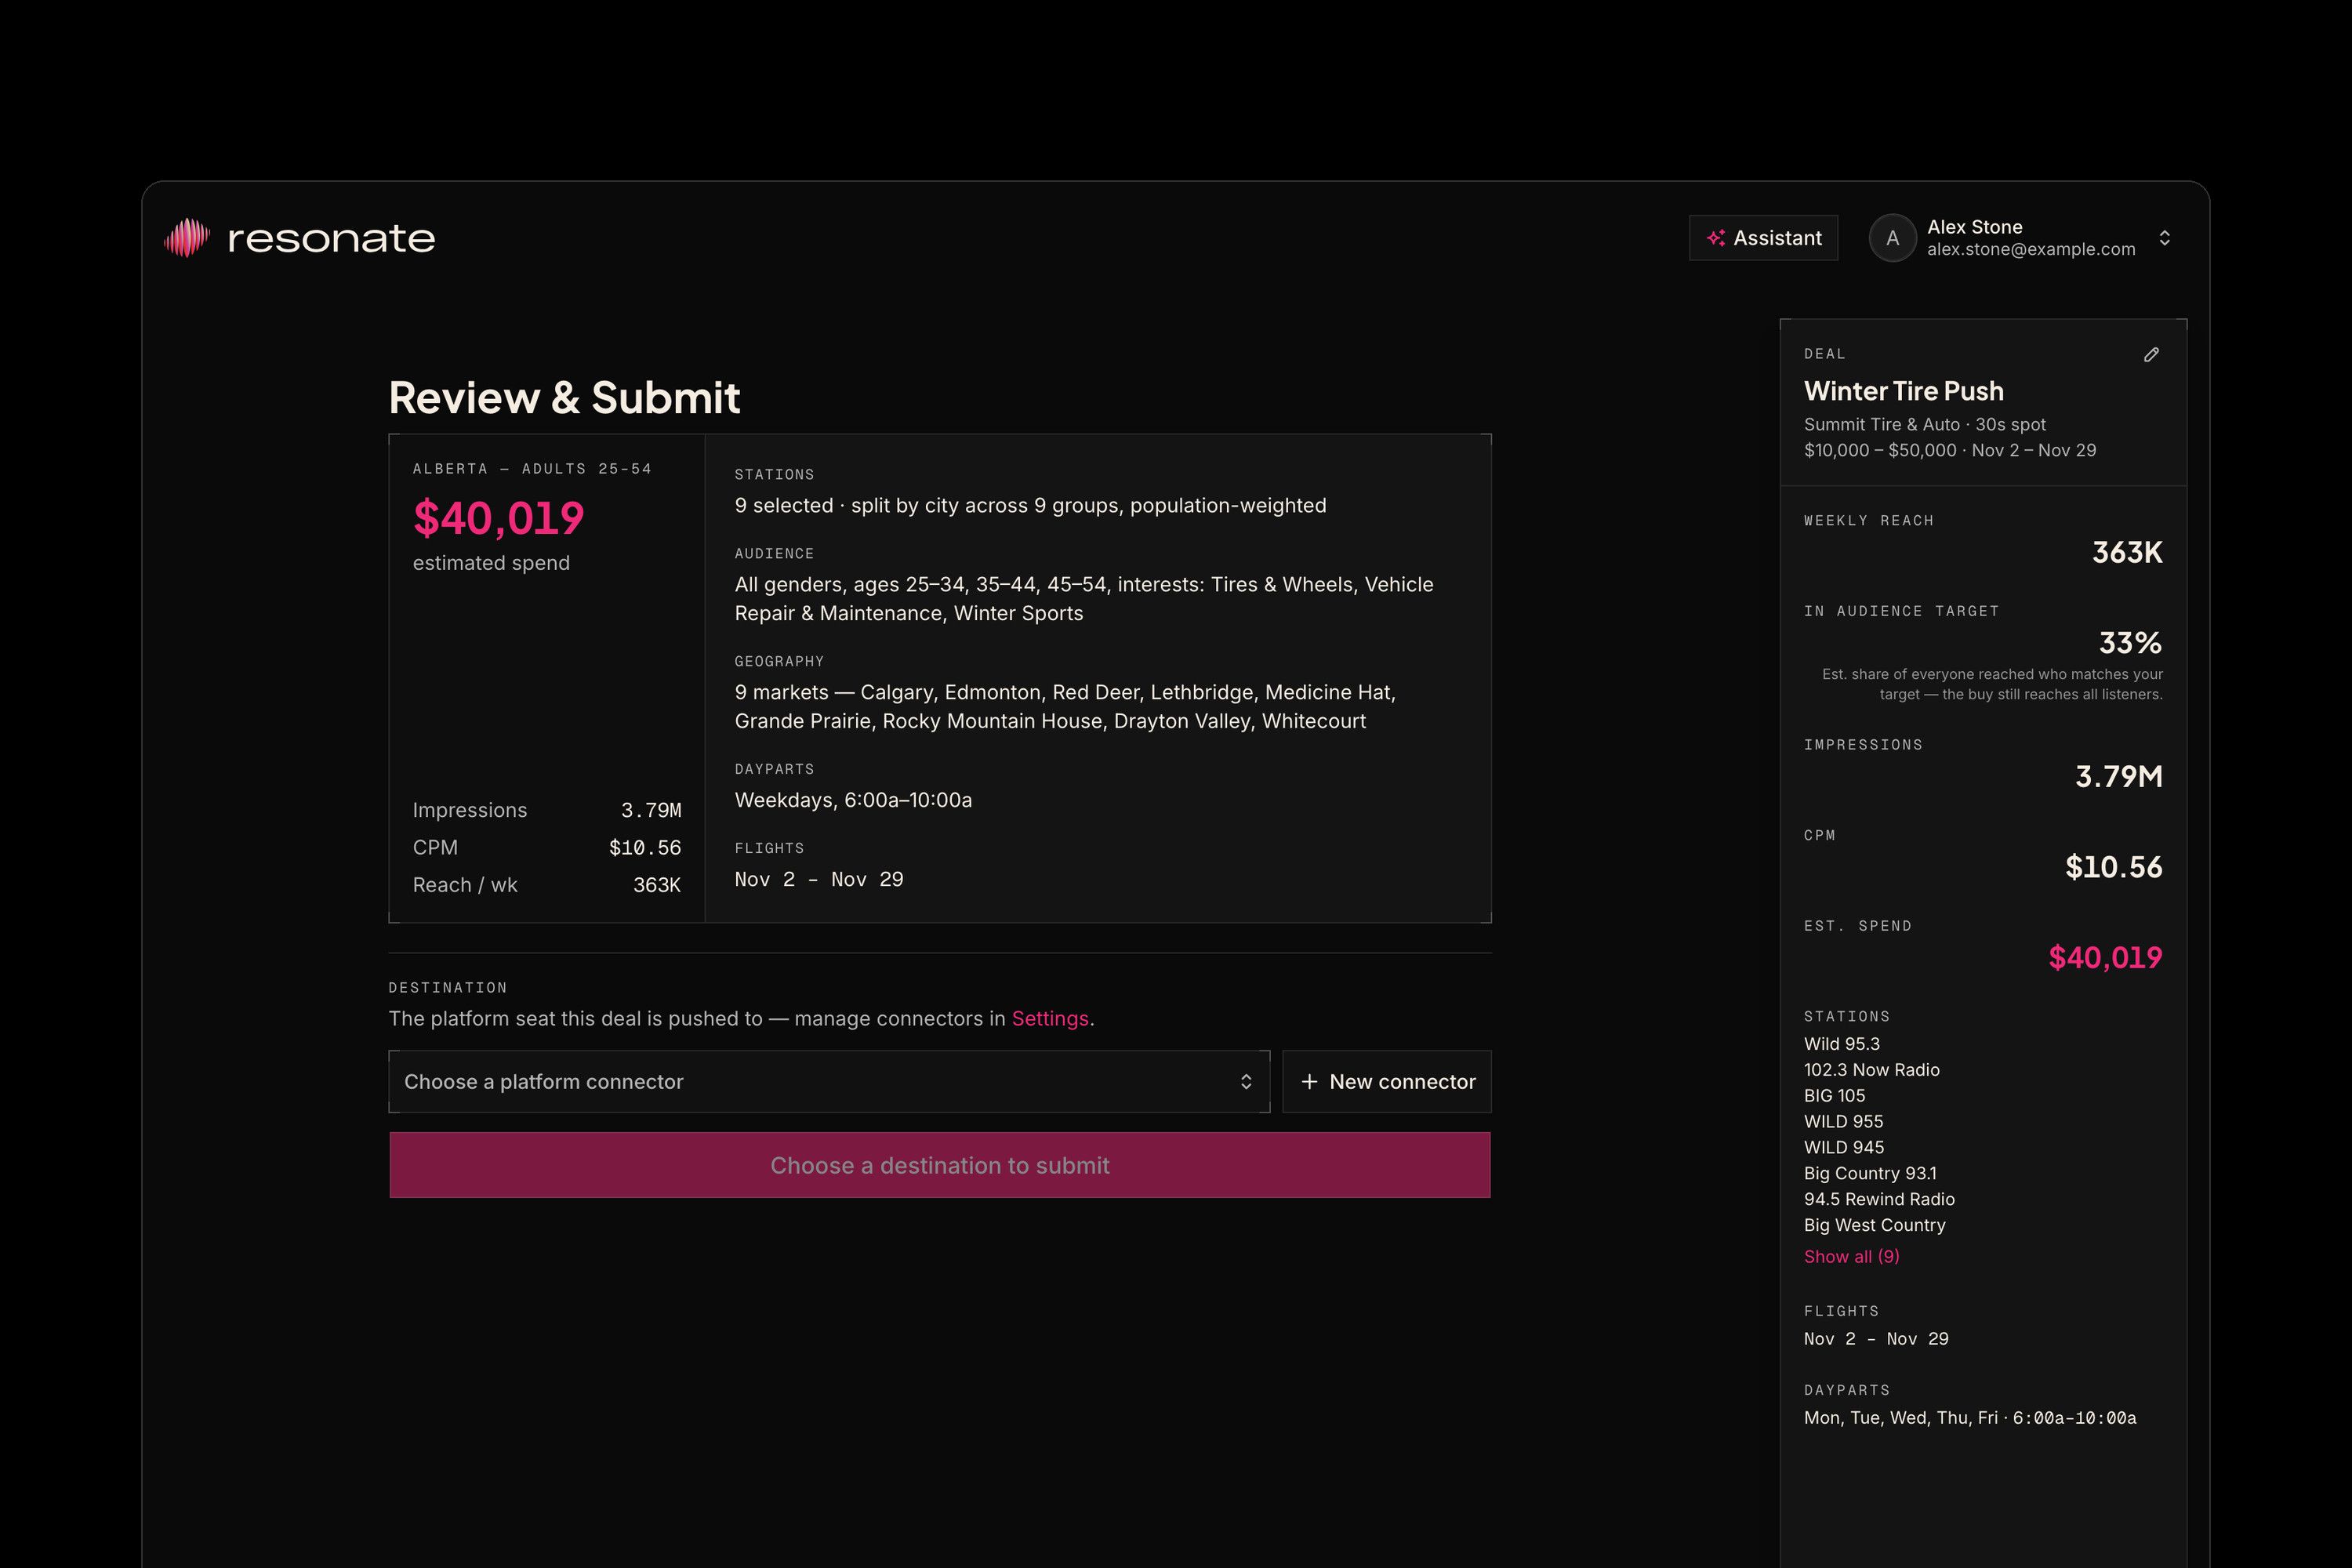Click the resonate waveform logo icon
The image size is (2352, 1568).
click(187, 238)
